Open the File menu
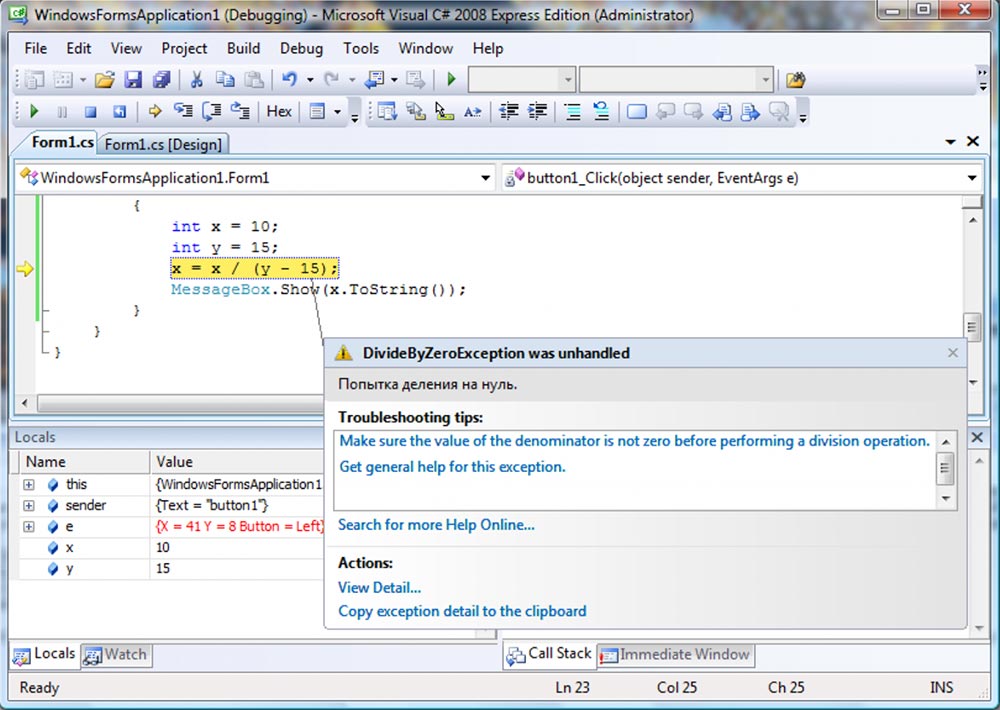The width and height of the screenshot is (1000, 710). coord(36,48)
